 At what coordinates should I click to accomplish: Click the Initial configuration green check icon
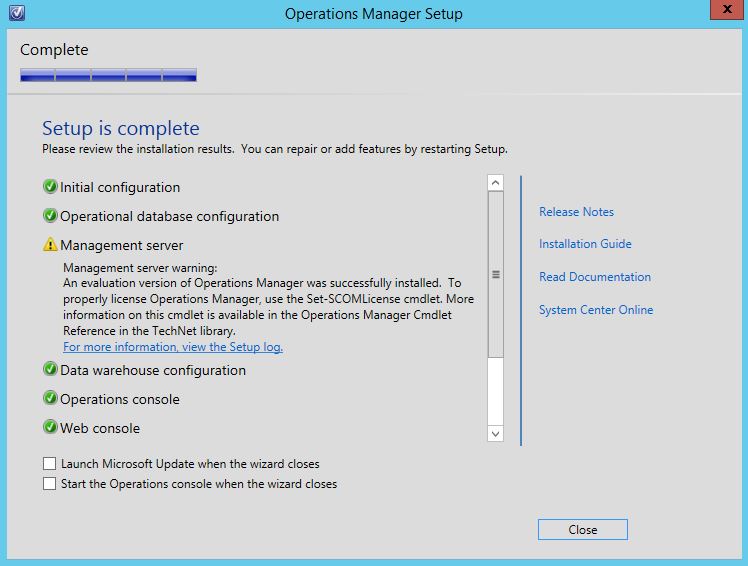pyautogui.click(x=50, y=187)
